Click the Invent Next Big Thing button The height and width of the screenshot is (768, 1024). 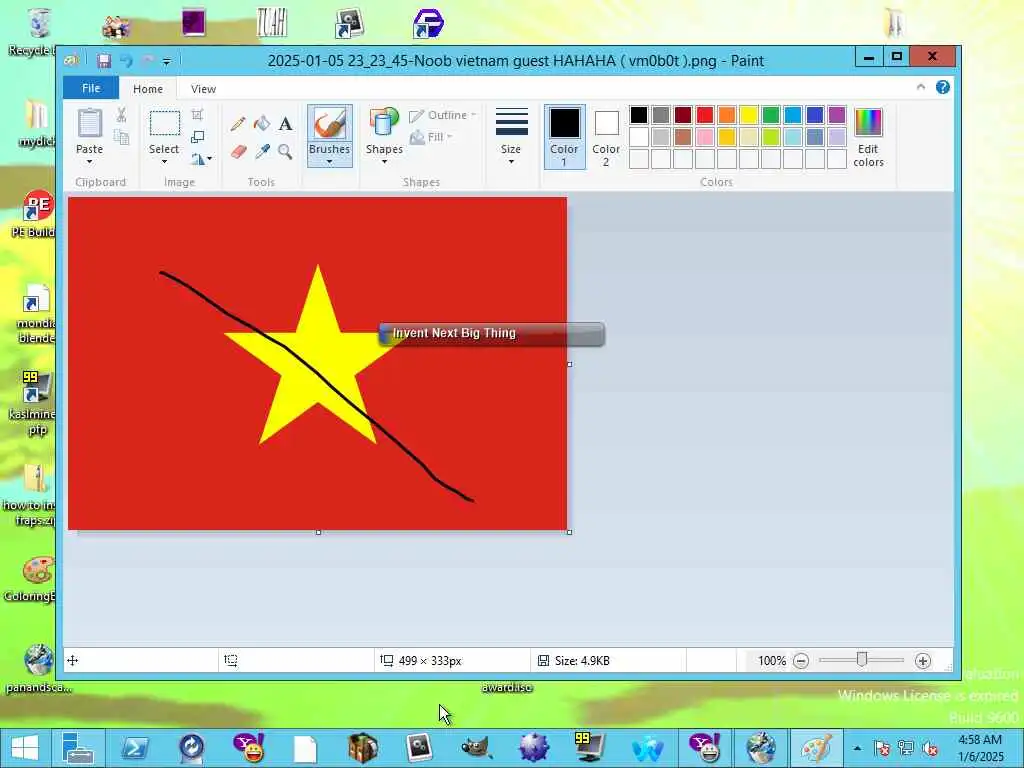click(492, 334)
